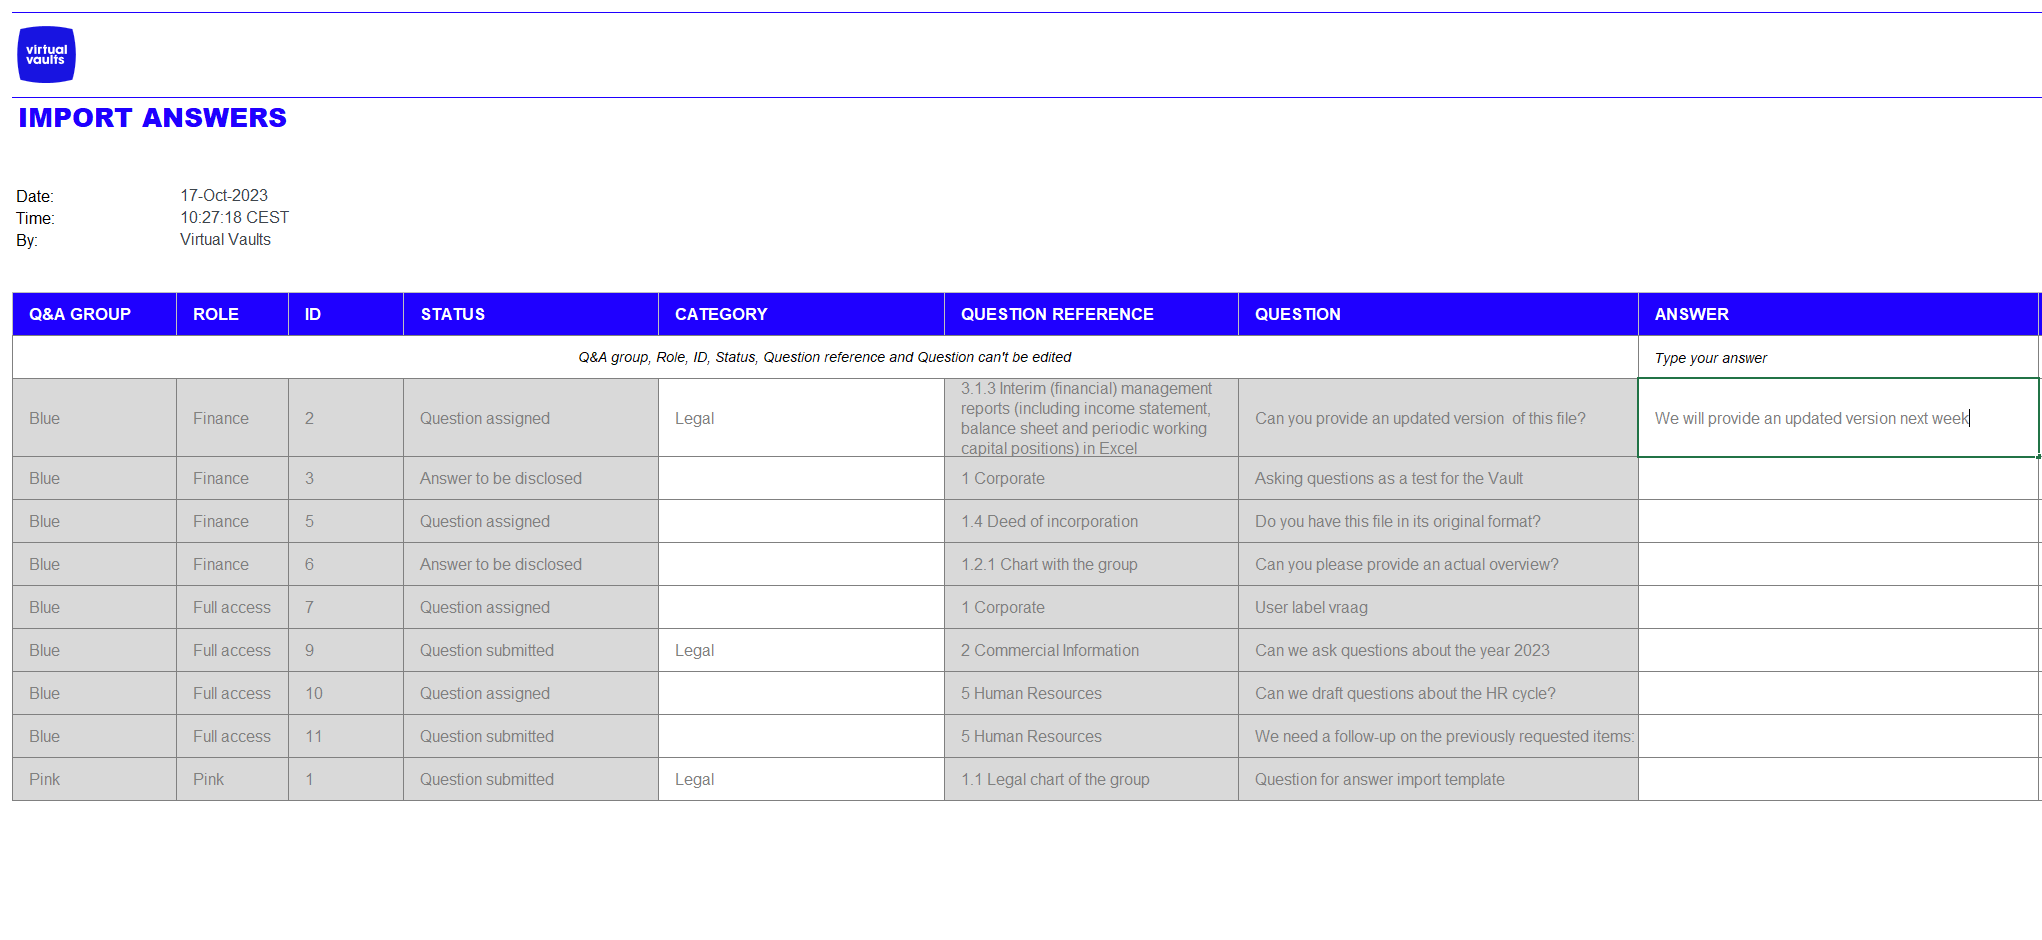Image resolution: width=2042 pixels, height=940 pixels.
Task: Select 'Answer to be disclosed' status for ID 6
Action: tap(531, 565)
